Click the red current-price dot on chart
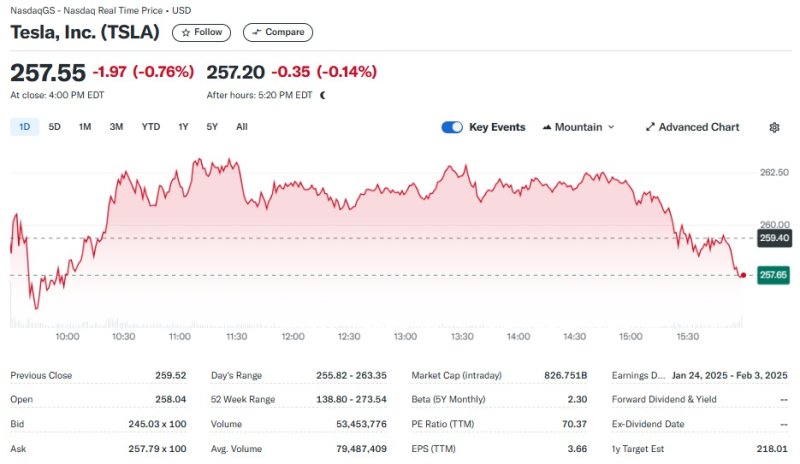 click(743, 275)
